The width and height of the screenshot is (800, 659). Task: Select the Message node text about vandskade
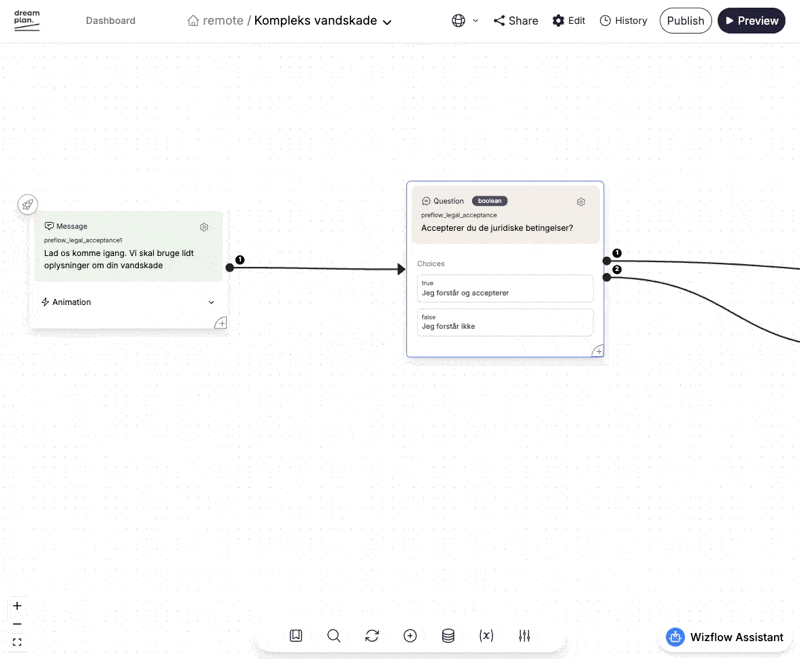[x=119, y=259]
